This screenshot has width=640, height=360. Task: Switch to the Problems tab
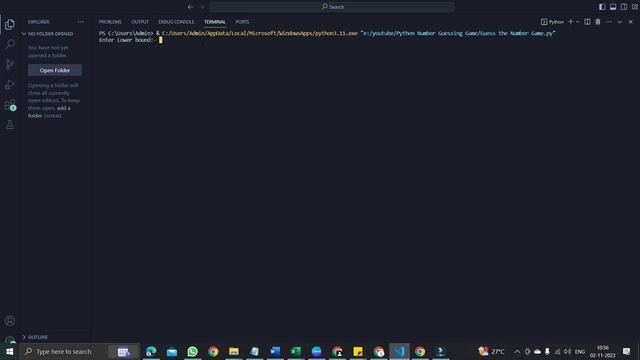[110, 22]
